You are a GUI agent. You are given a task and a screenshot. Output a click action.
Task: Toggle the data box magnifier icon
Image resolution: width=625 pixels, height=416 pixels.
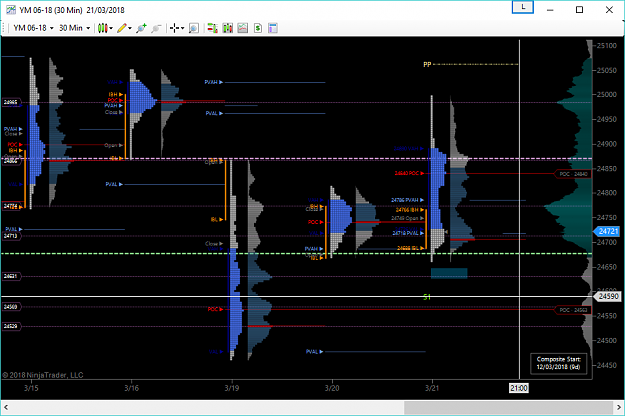pyautogui.click(x=194, y=28)
